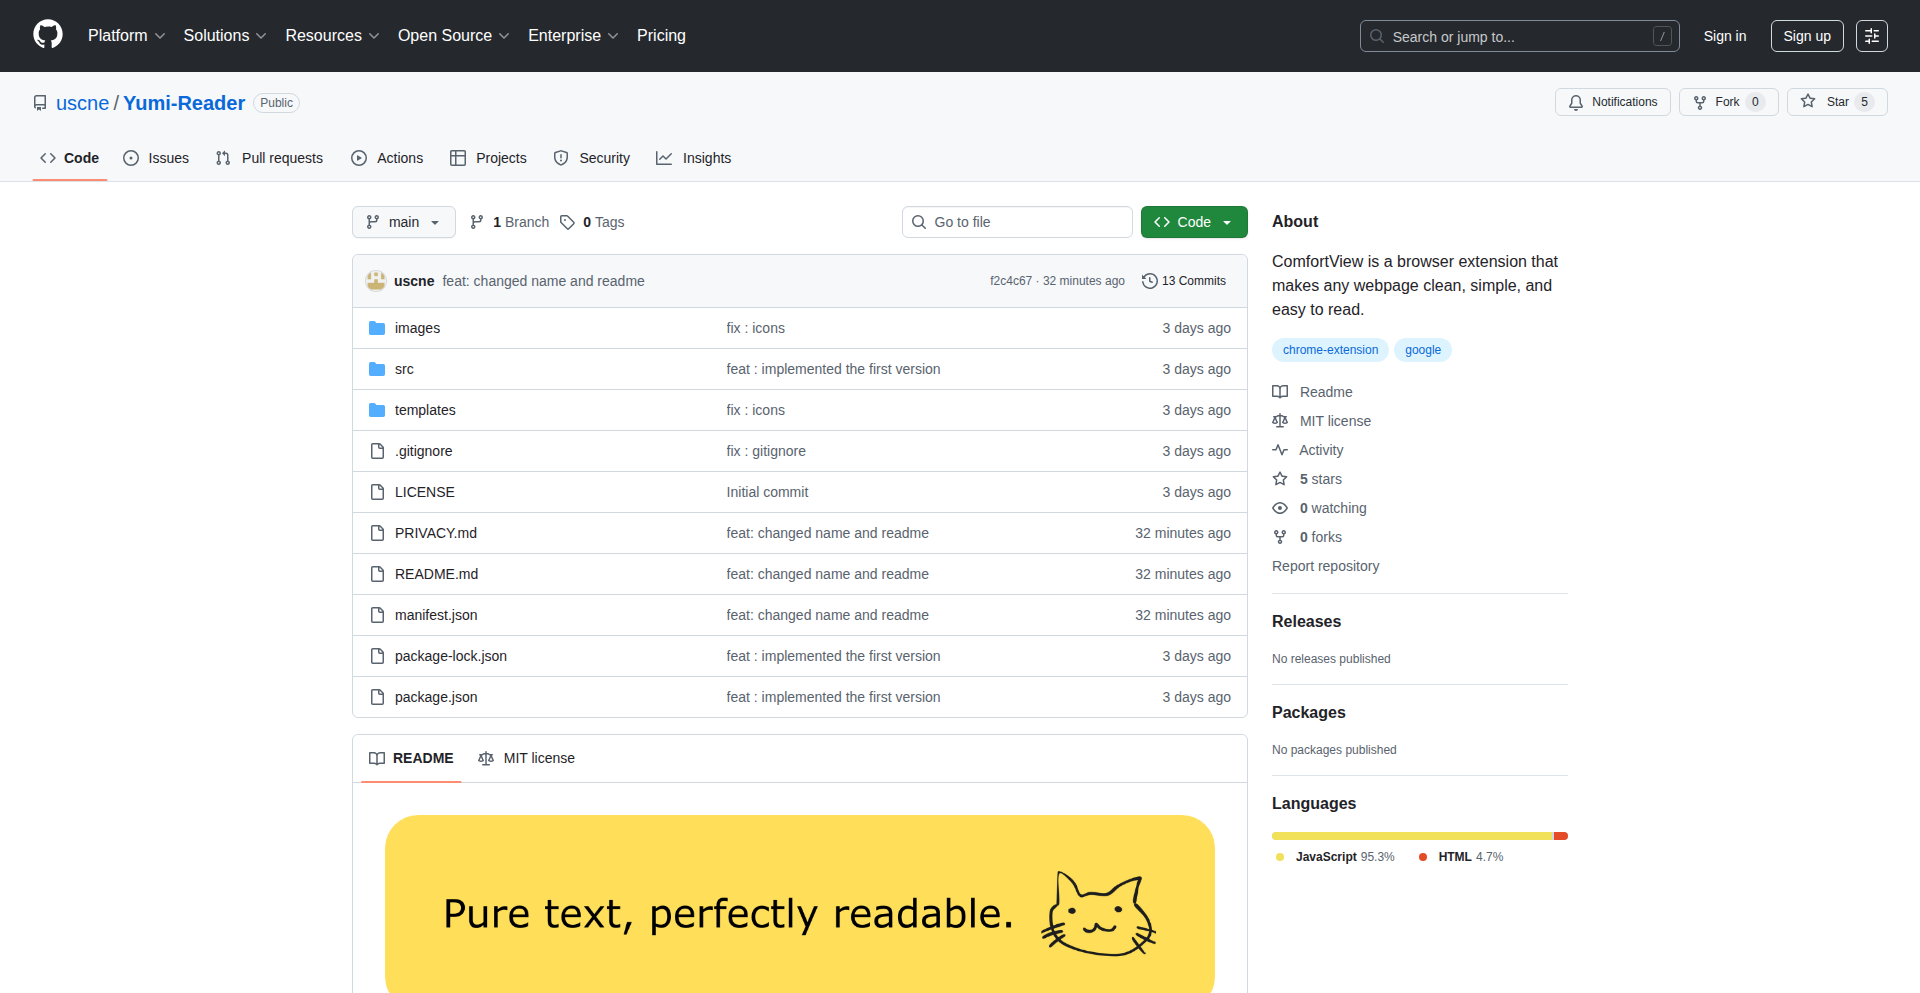1920x993 pixels.
Task: Click the yellow JavaScript segment of language bar
Action: (1413, 836)
